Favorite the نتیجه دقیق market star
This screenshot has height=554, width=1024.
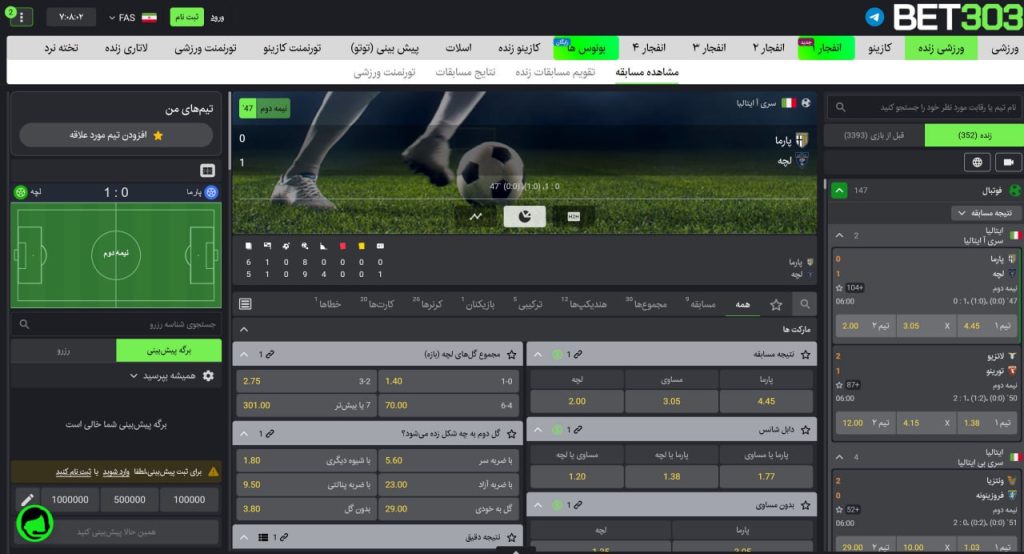pyautogui.click(x=511, y=537)
